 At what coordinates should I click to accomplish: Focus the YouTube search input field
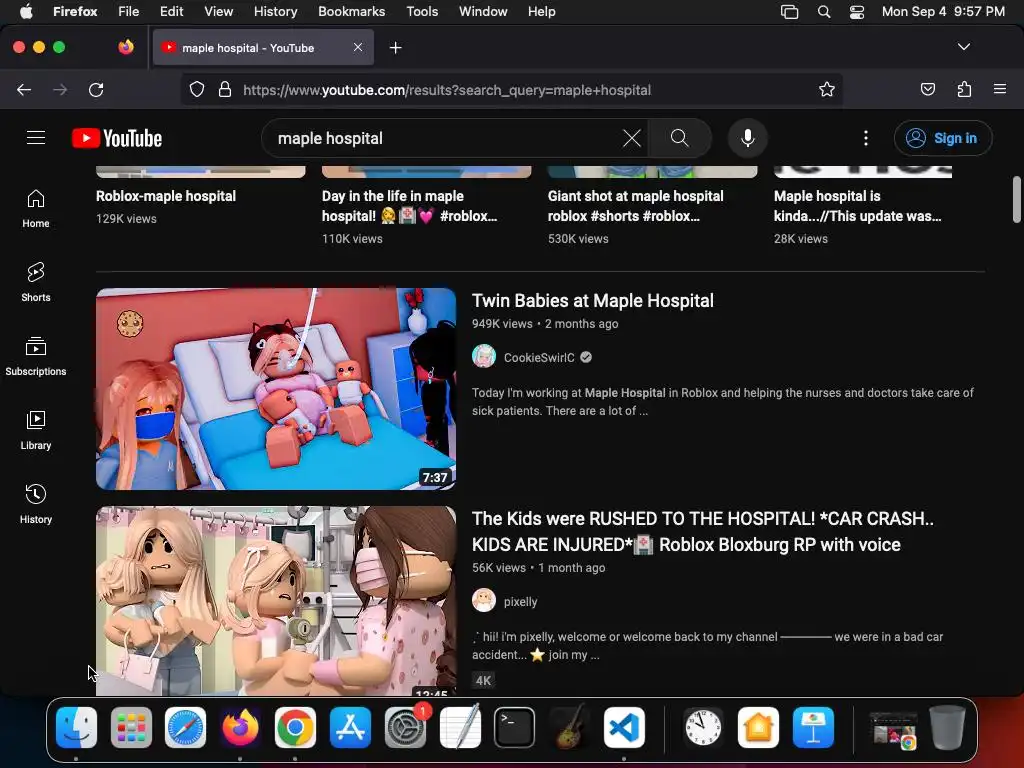pos(444,138)
